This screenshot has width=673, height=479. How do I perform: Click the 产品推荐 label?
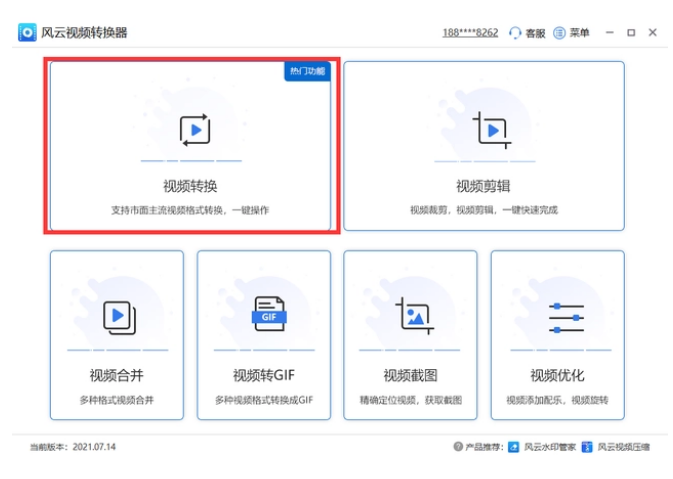click(484, 447)
